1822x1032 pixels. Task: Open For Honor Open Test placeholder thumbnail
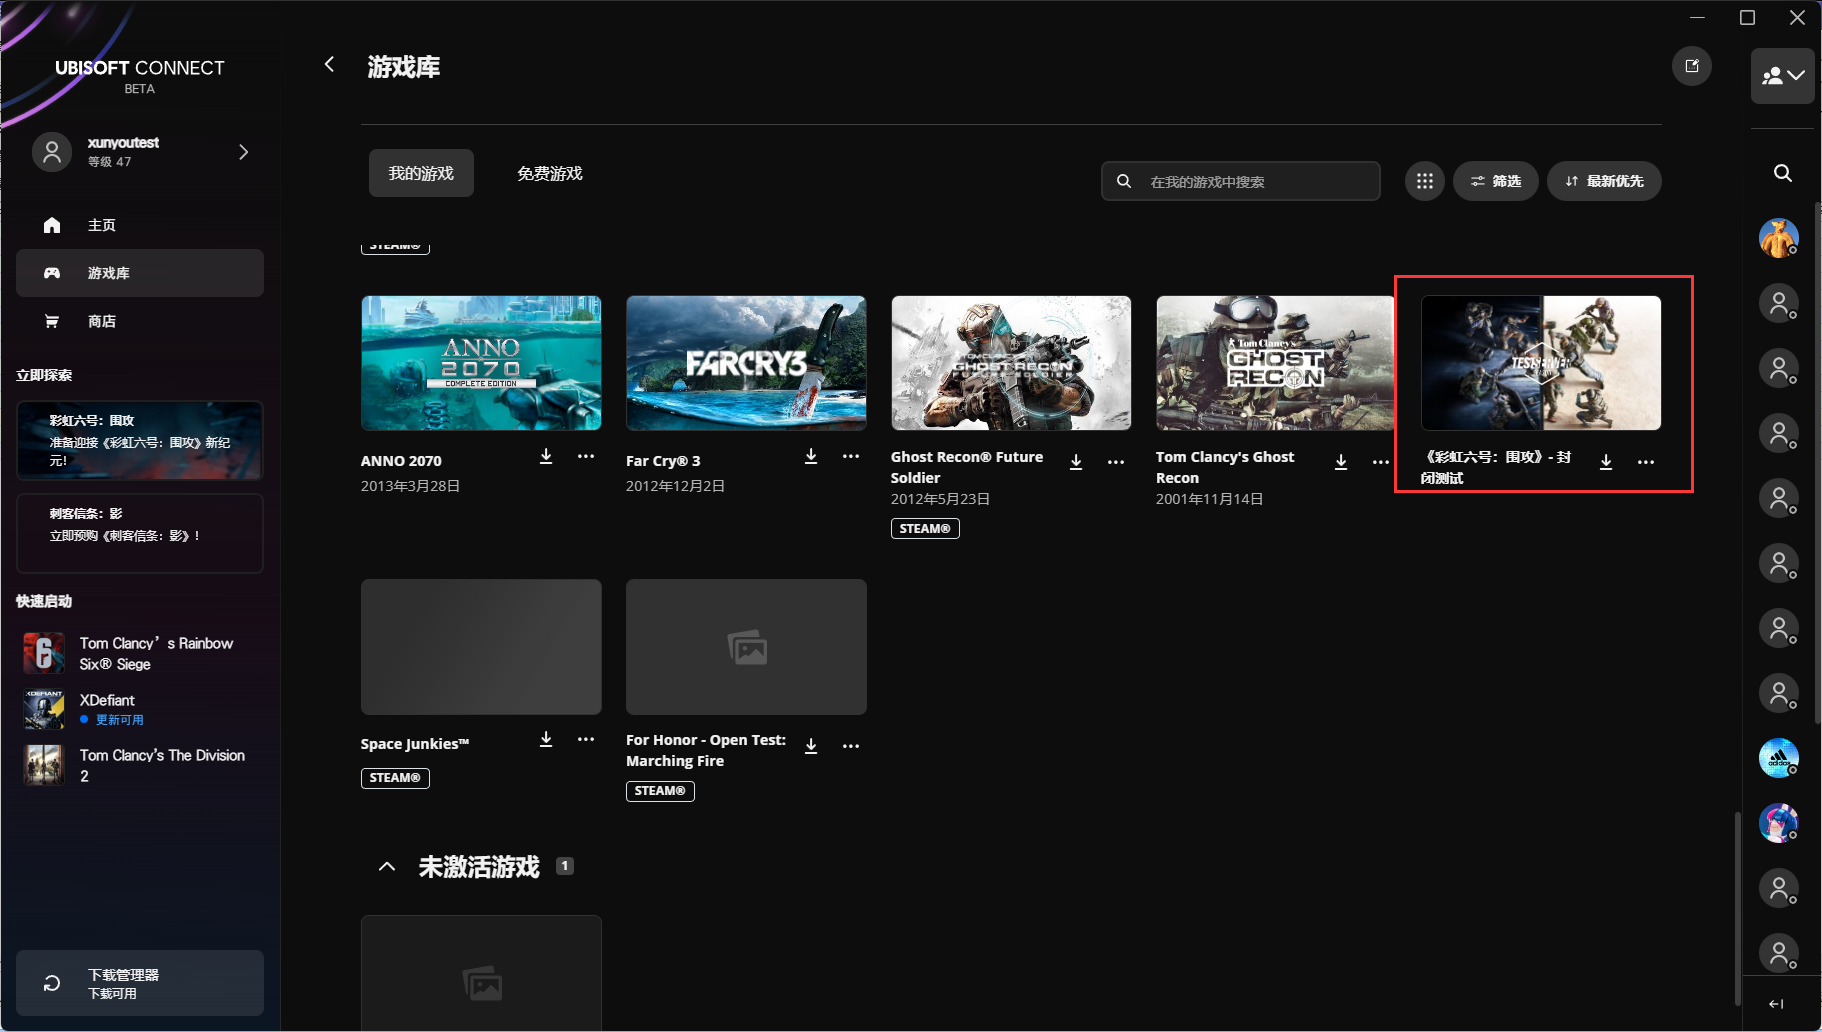coord(746,647)
